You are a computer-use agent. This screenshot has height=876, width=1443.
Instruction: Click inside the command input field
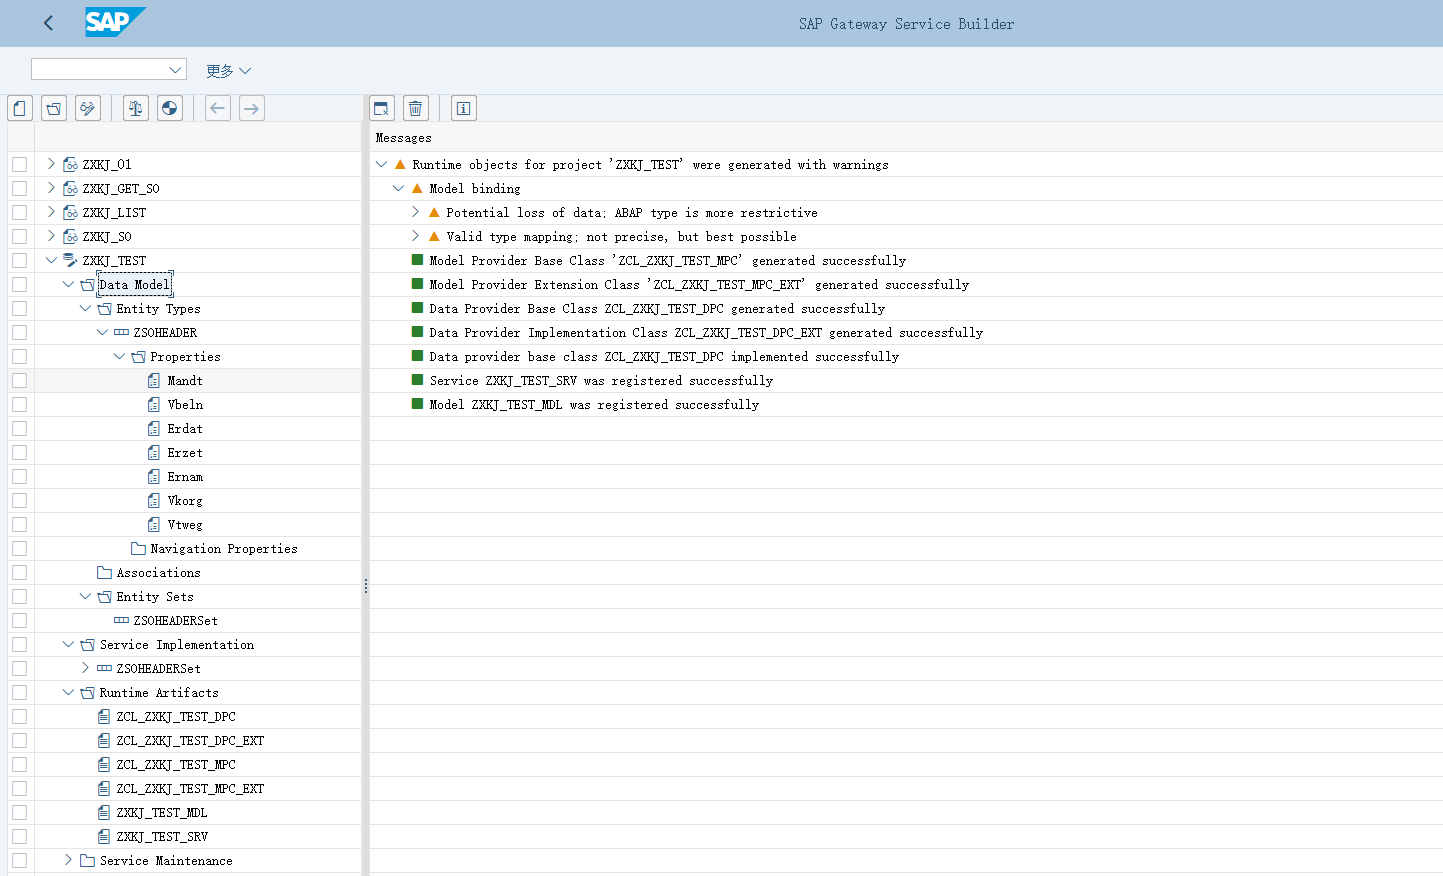99,69
